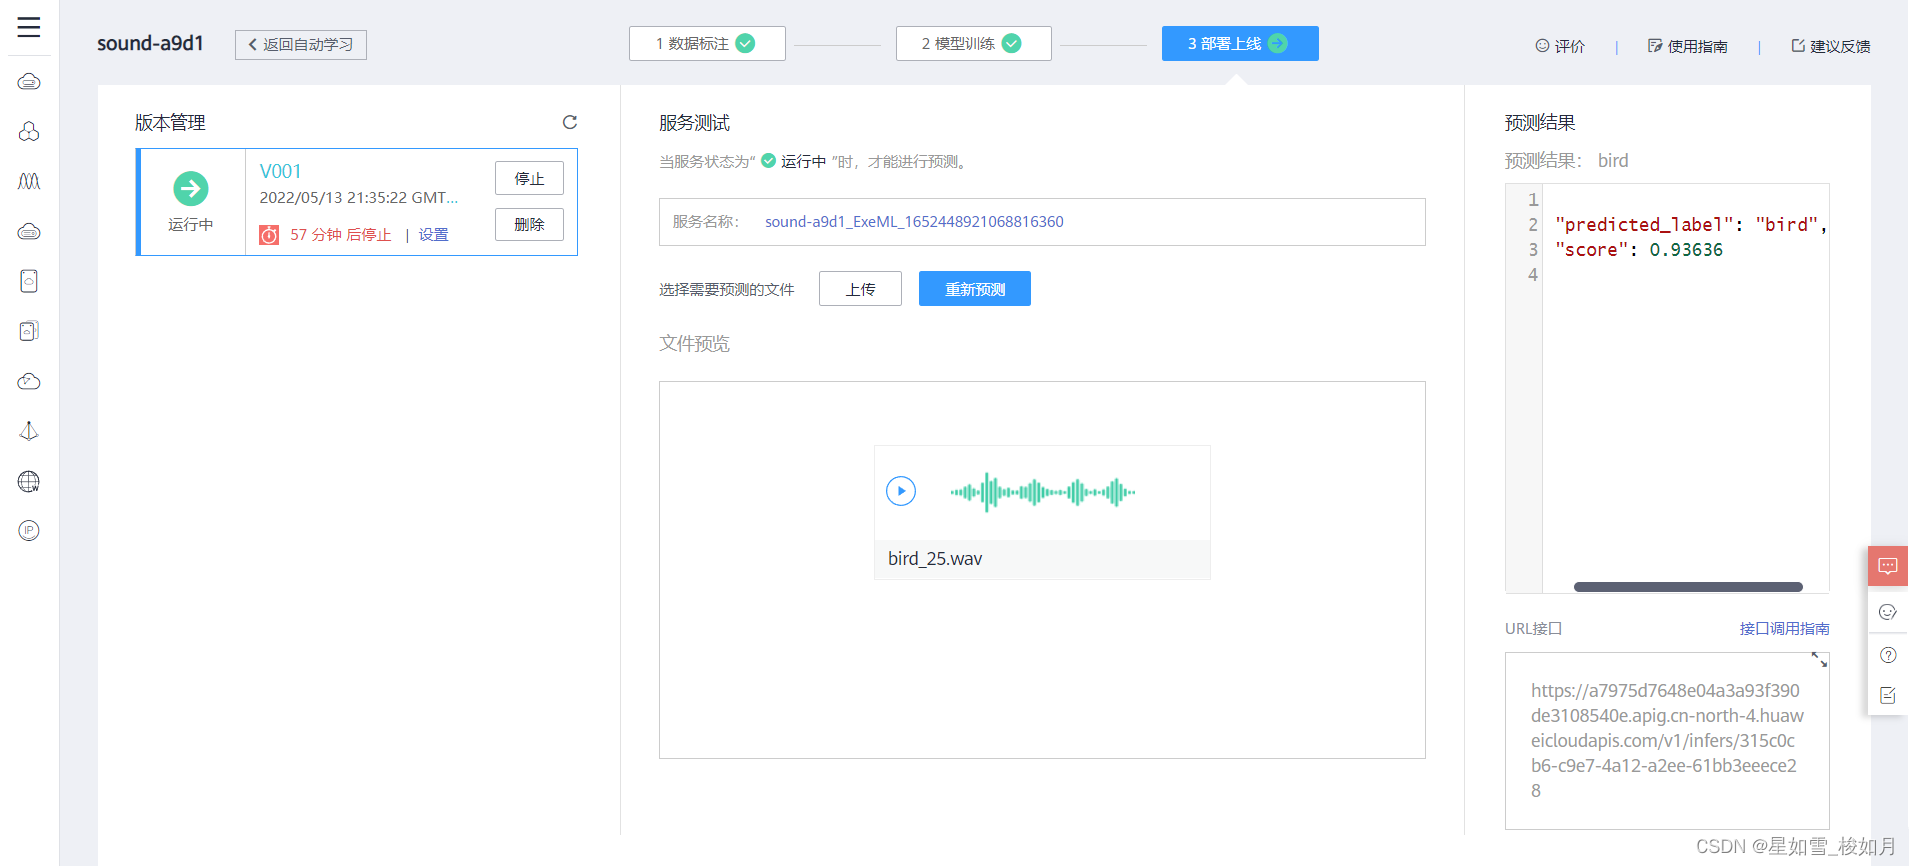Open the stacked cloud documents sidebar icon
This screenshot has width=1909, height=866.
[x=29, y=331]
